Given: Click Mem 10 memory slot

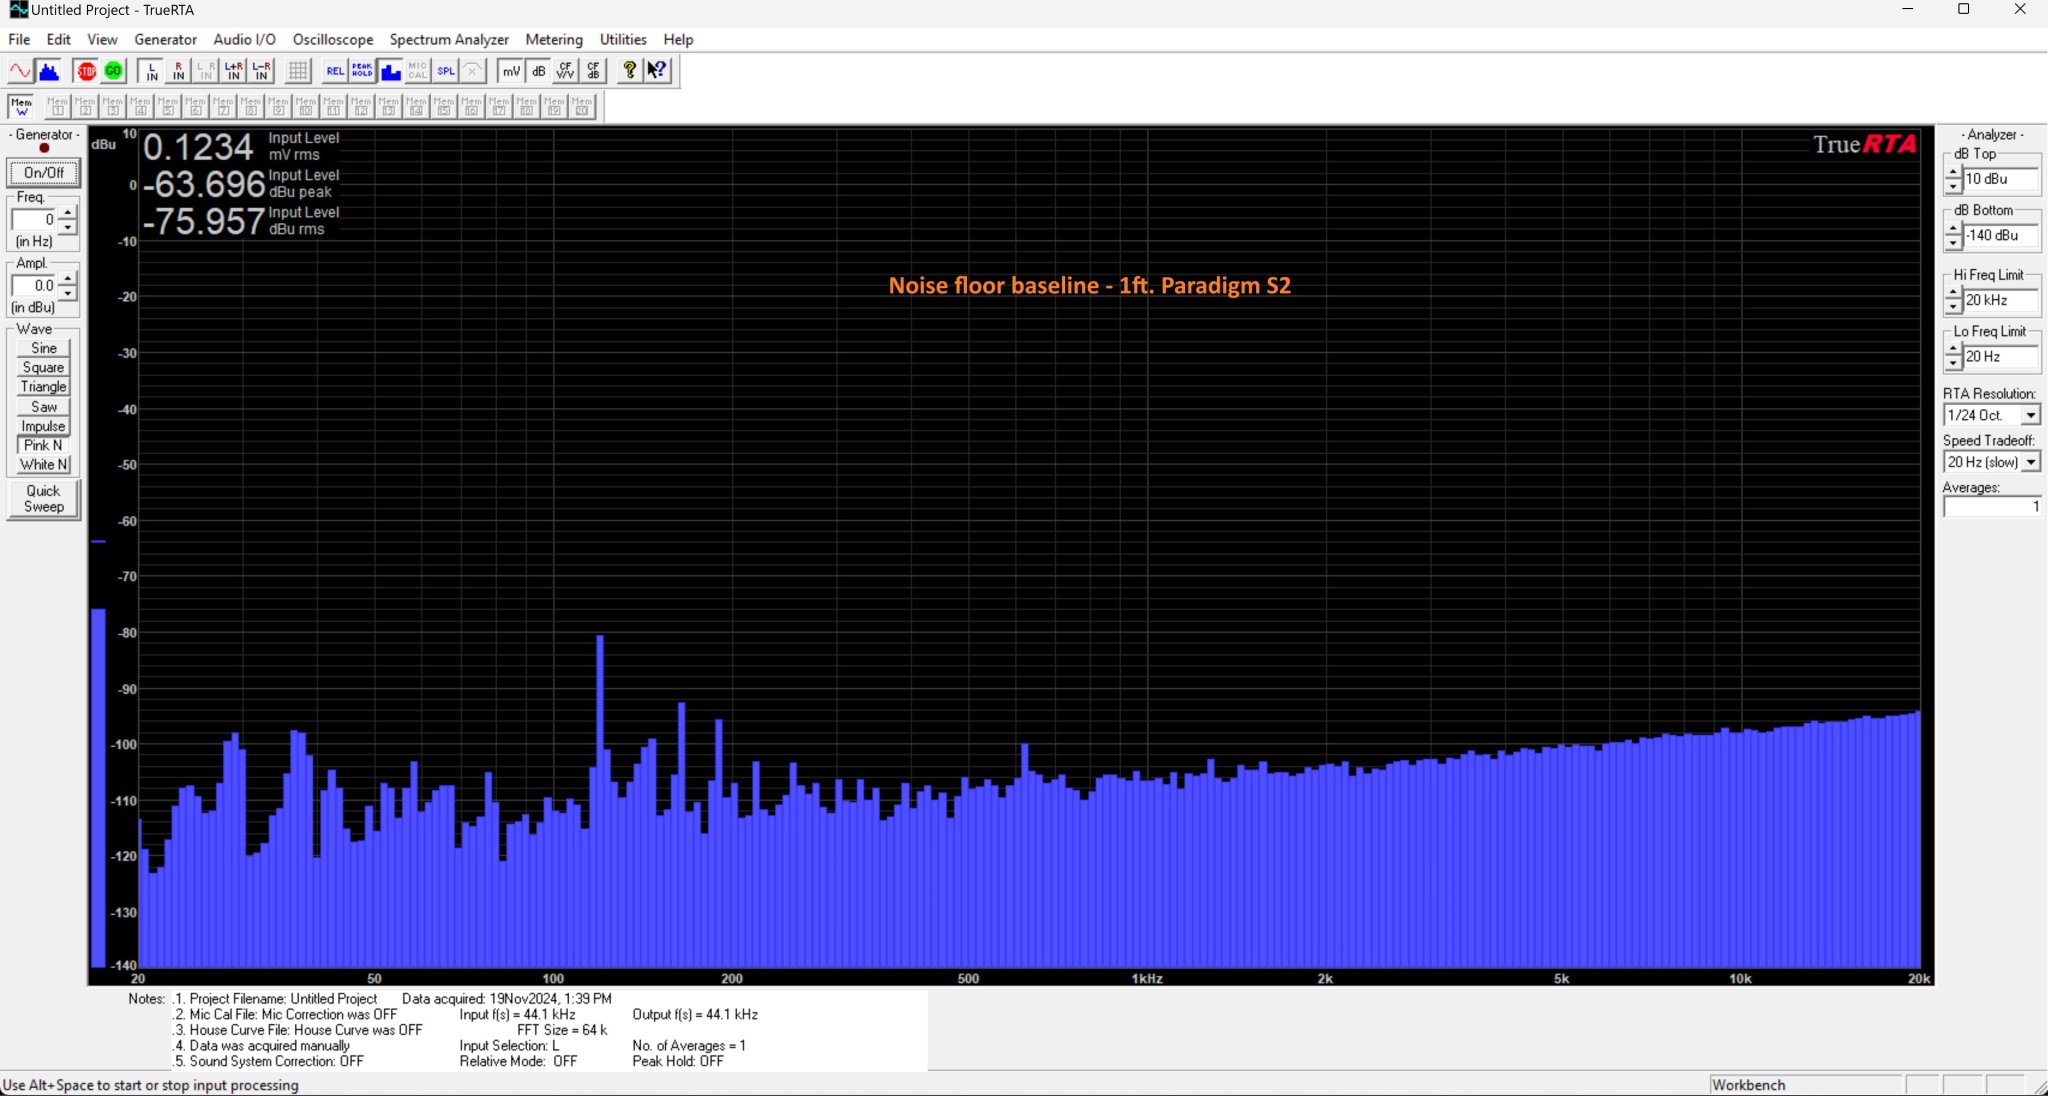Looking at the screenshot, I should (x=306, y=106).
